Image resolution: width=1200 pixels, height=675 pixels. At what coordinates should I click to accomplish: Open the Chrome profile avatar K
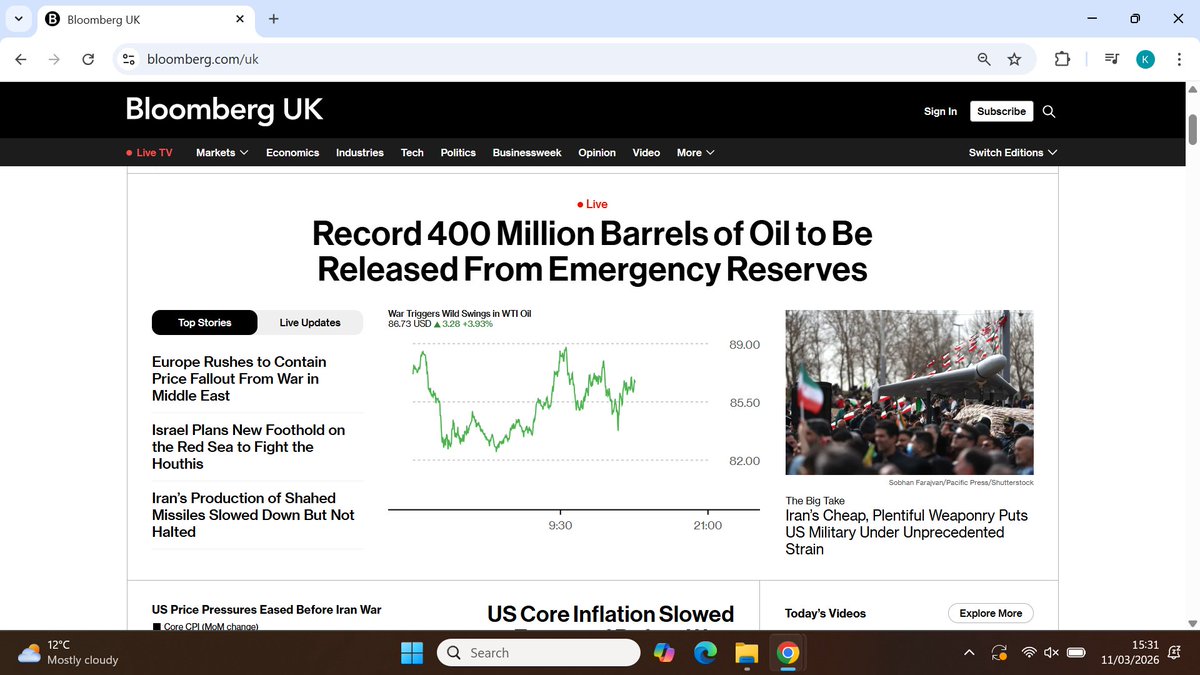[x=1145, y=60]
